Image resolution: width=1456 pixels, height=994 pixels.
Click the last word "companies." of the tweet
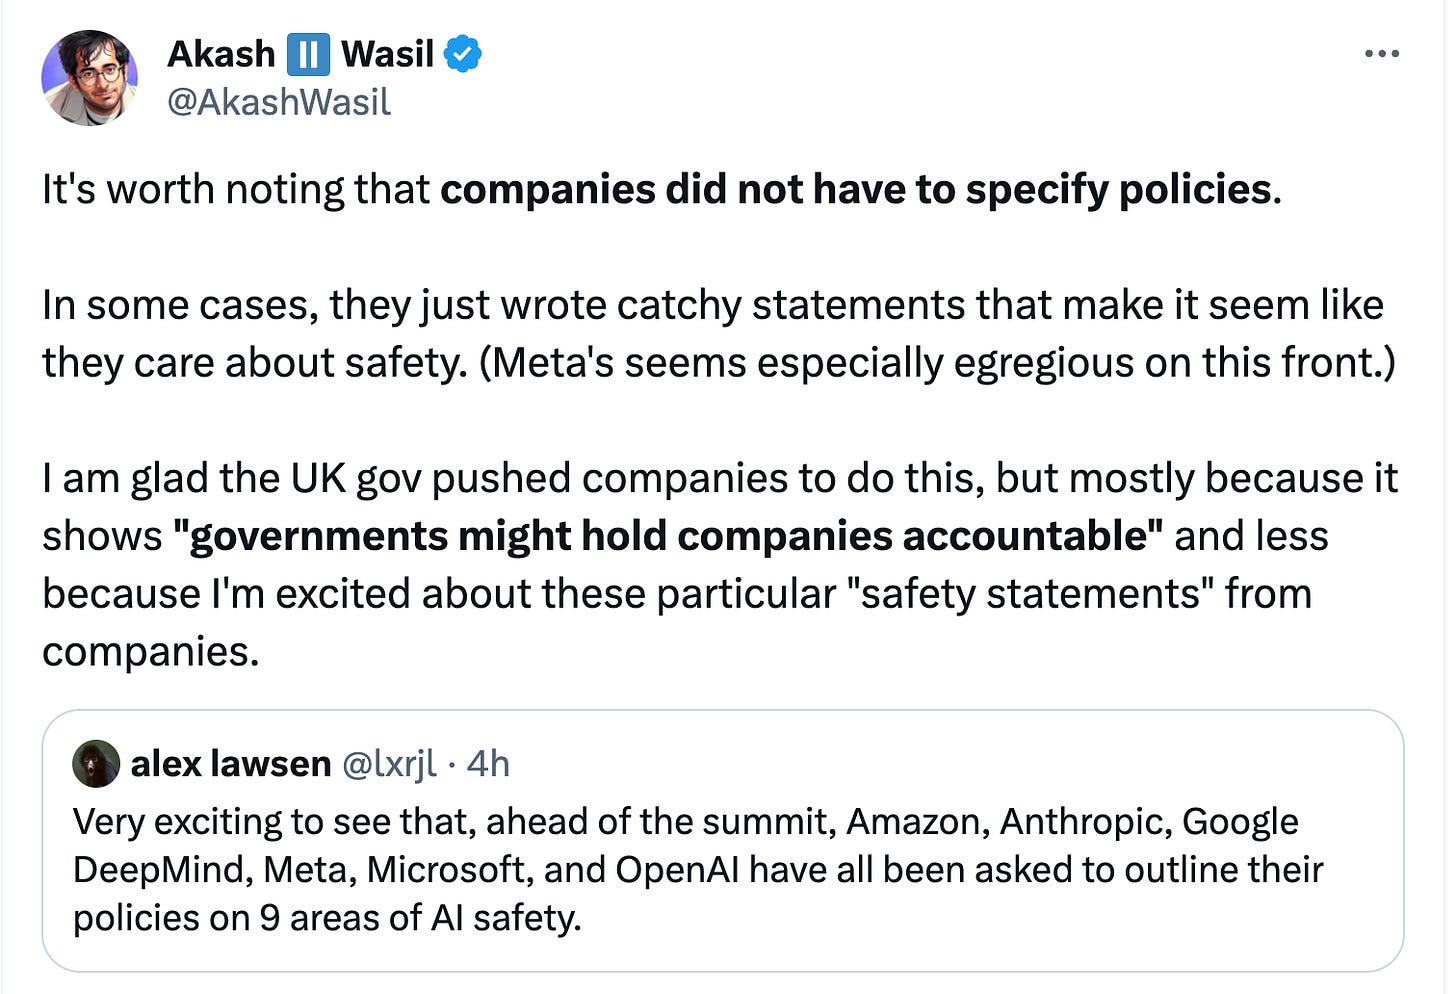tap(151, 652)
